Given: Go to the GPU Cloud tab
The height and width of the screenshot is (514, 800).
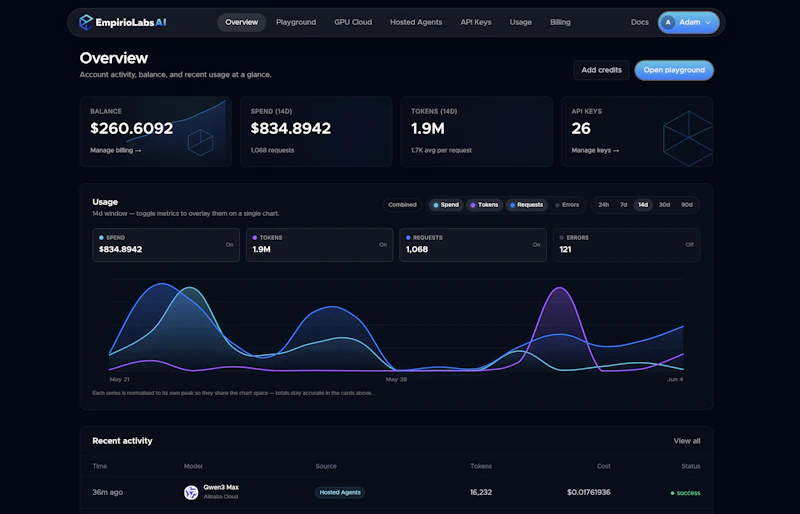Looking at the screenshot, I should tap(353, 22).
